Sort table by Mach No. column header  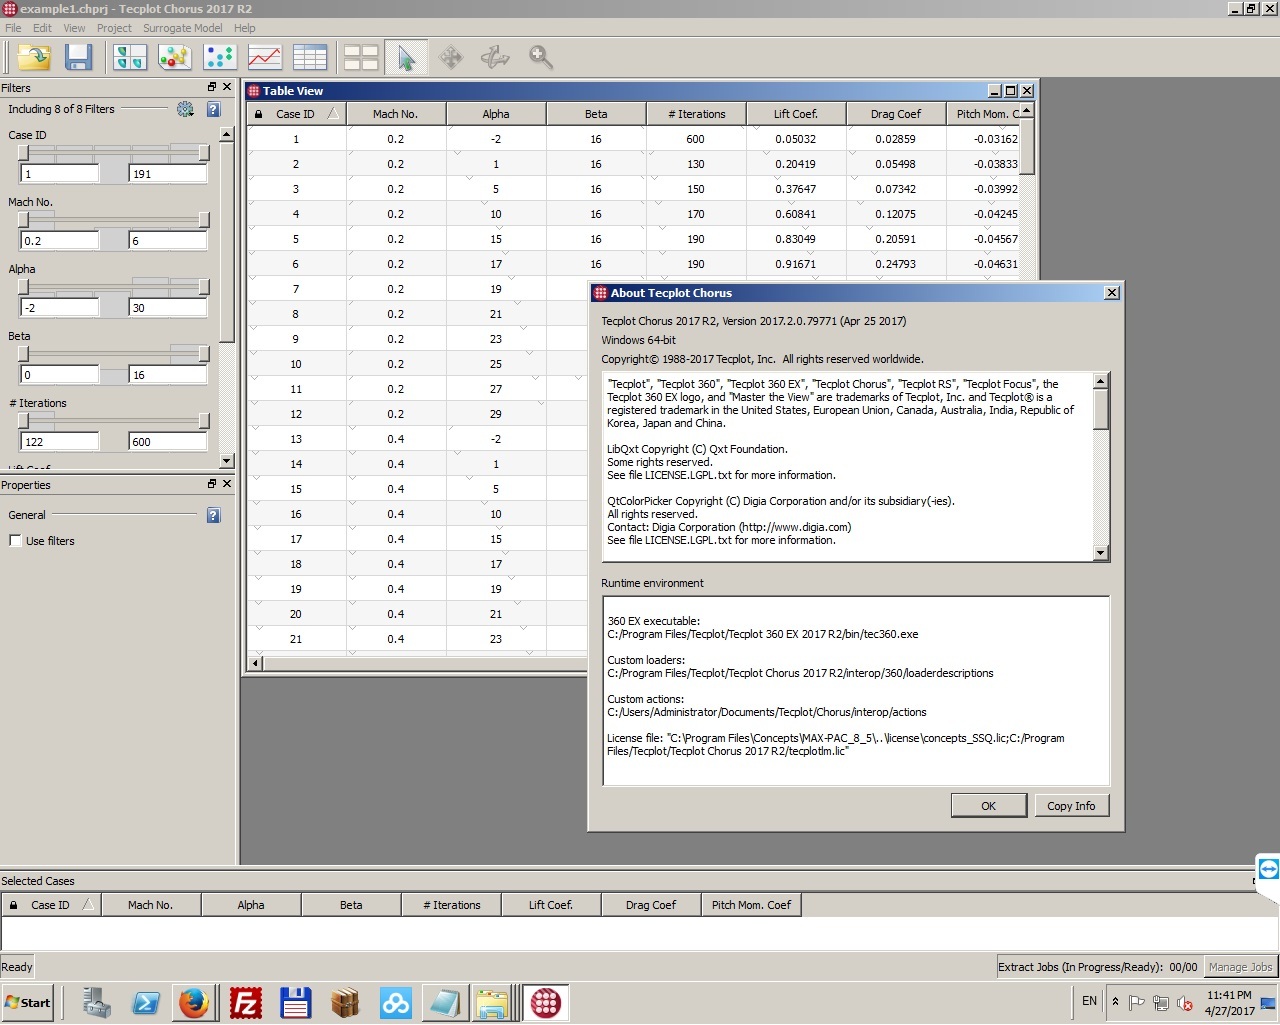point(396,114)
